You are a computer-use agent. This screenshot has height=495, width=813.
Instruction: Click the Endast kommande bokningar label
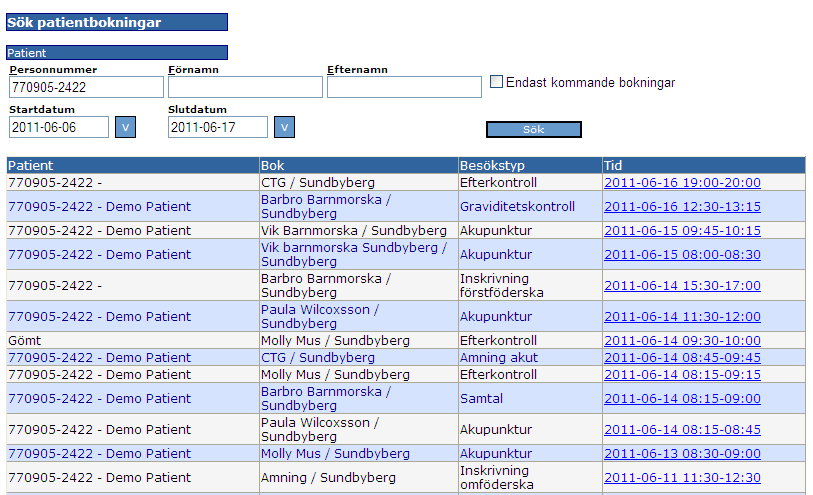pyautogui.click(x=591, y=82)
